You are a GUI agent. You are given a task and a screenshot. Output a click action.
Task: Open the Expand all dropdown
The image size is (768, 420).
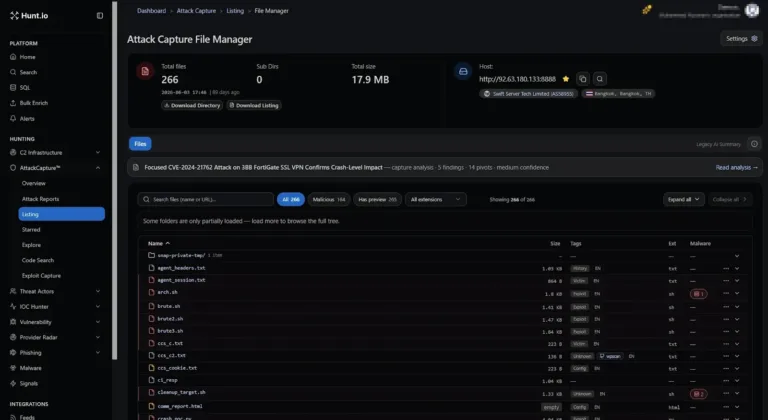(684, 199)
